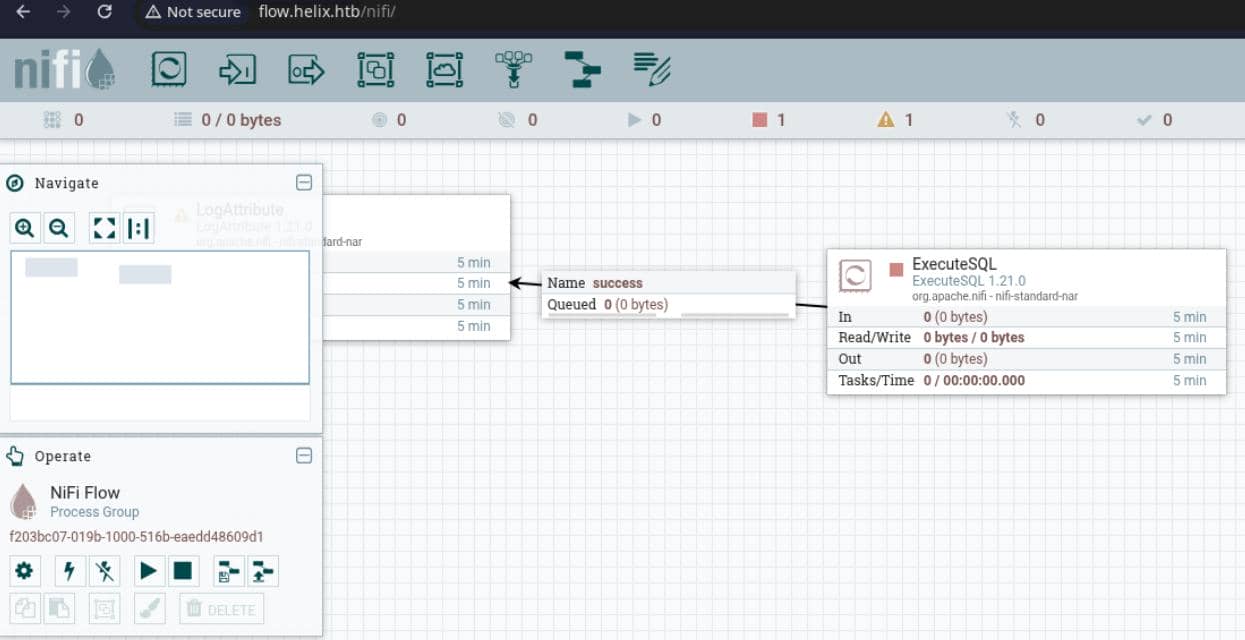Click the zoom in button in Navigate
1245x640 pixels.
25,228
